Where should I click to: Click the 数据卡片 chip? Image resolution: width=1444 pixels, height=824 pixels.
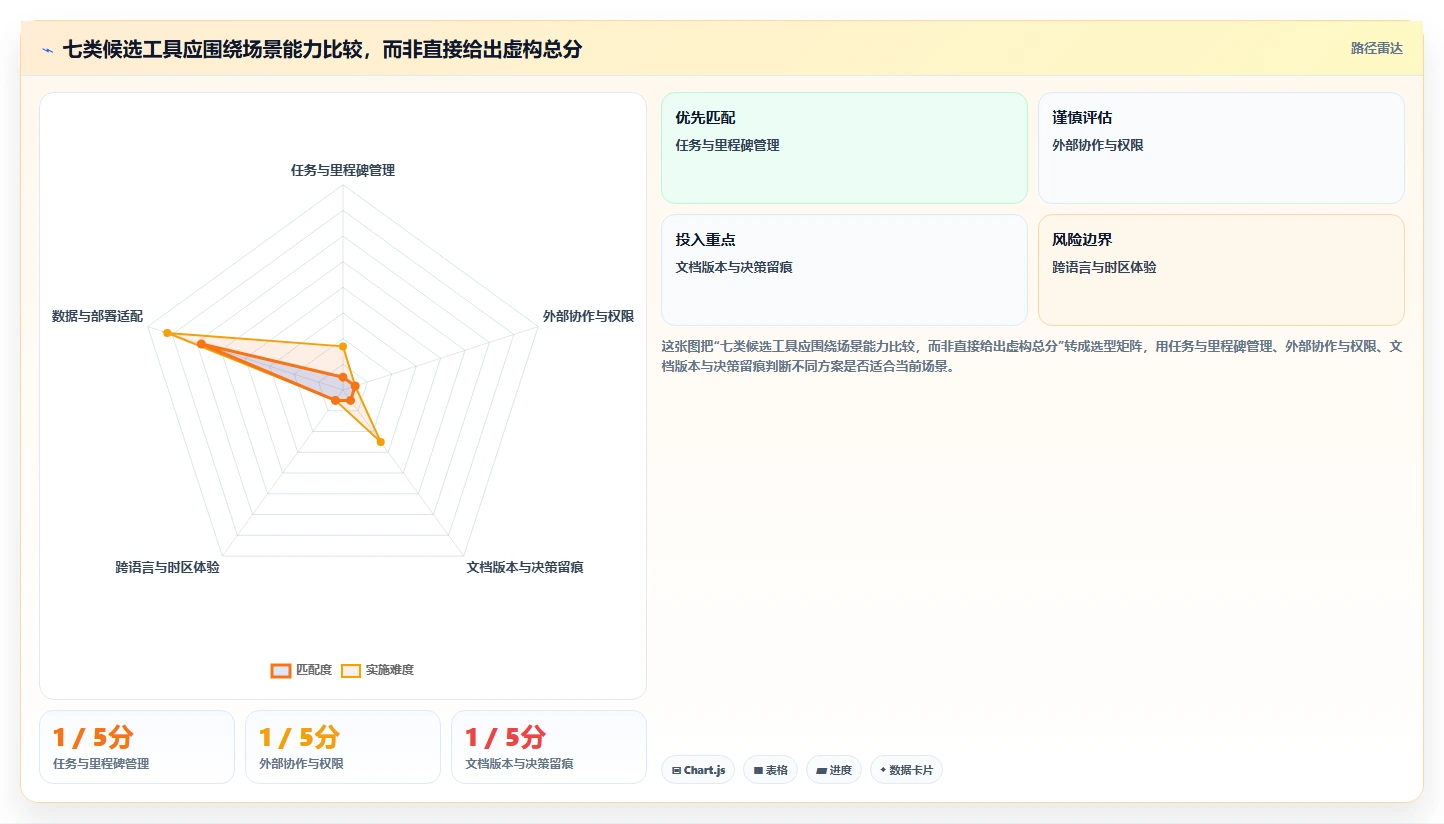tap(906, 770)
